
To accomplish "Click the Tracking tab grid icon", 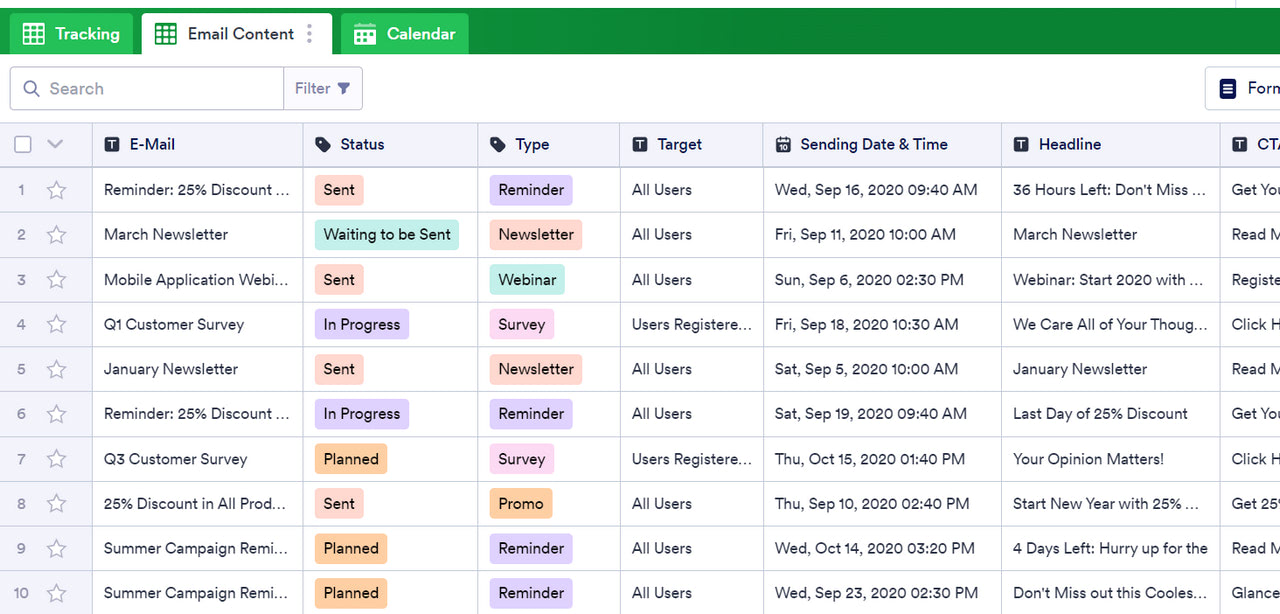I will (x=34, y=34).
